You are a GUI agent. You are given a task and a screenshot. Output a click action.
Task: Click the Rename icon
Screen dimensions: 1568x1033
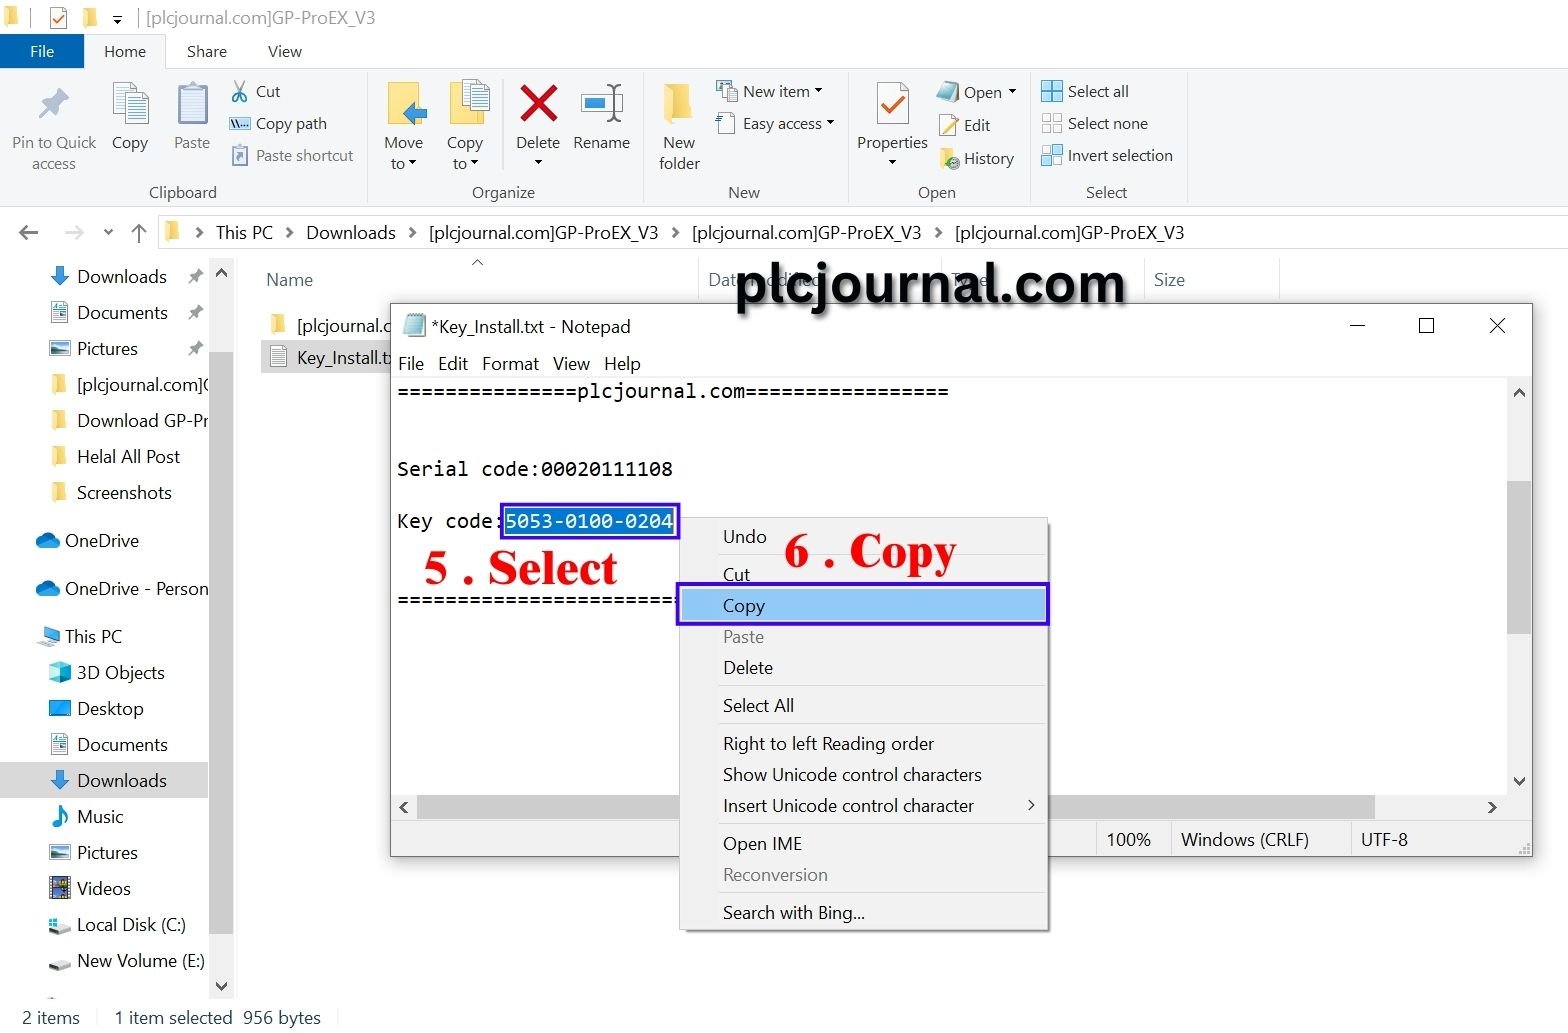pos(602,103)
